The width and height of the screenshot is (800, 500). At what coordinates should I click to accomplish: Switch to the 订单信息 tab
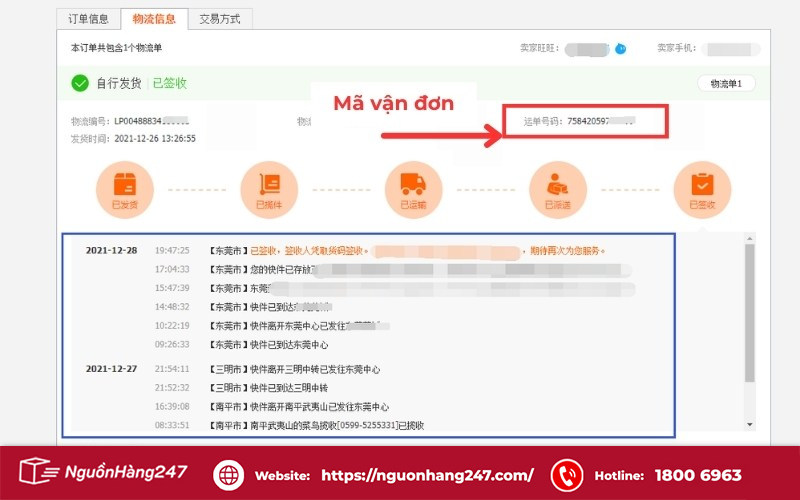[x=88, y=19]
